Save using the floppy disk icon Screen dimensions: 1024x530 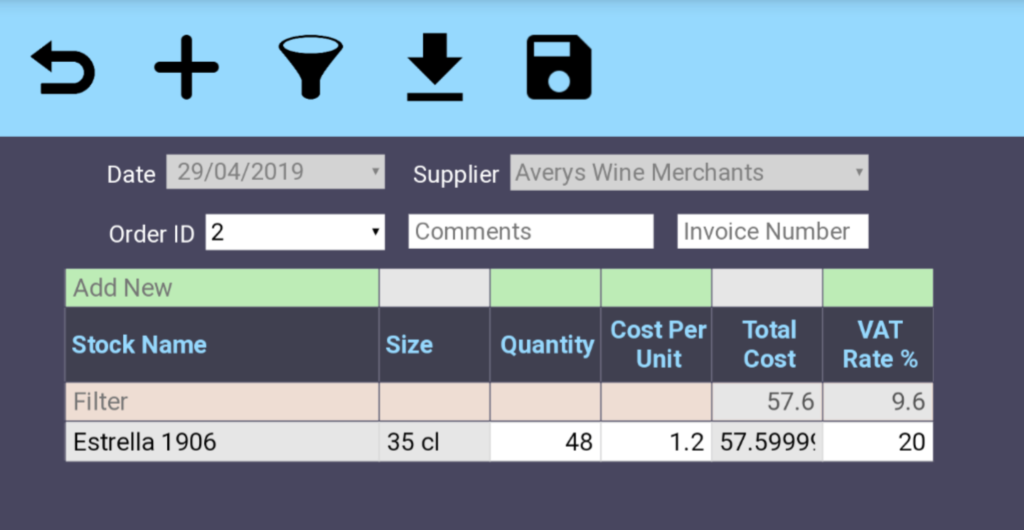(x=559, y=68)
